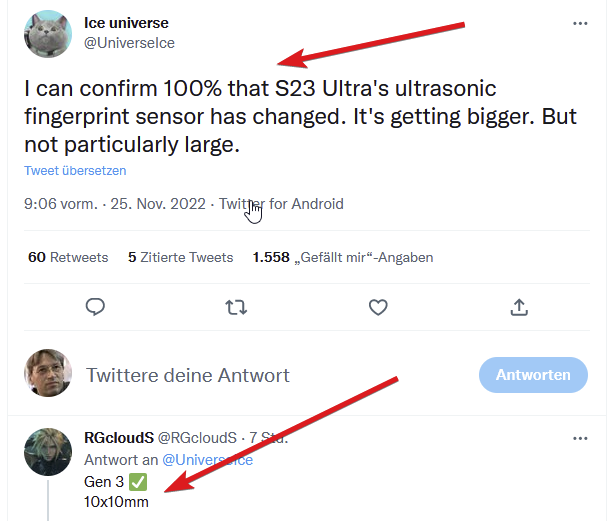View the 60 Retweets list

(68, 257)
